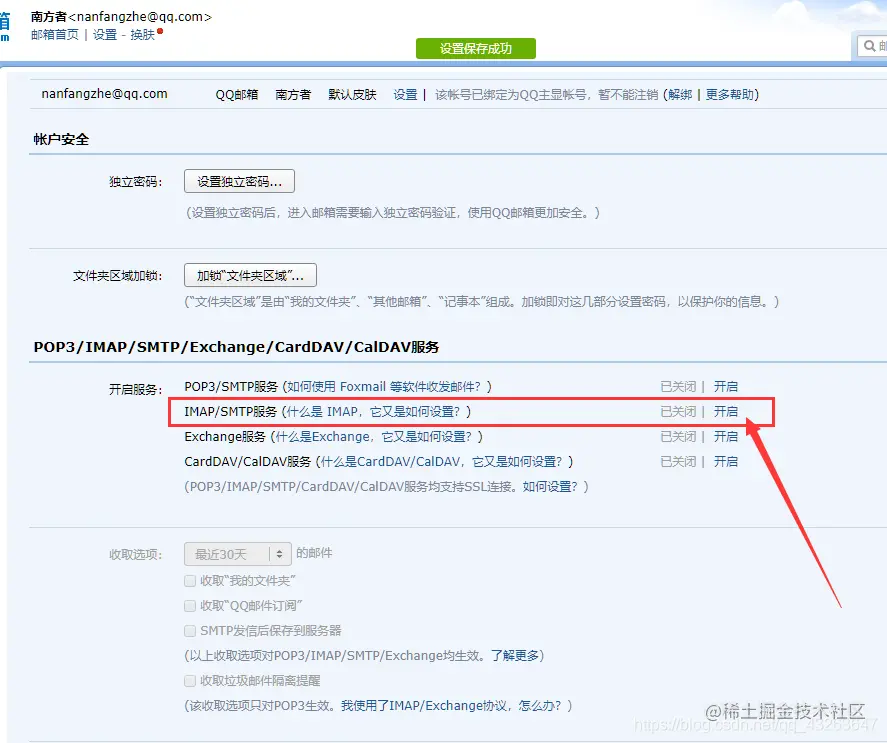The width and height of the screenshot is (887, 743).
Task: Check the 收取"我的文件夹" checkbox
Action: point(190,580)
